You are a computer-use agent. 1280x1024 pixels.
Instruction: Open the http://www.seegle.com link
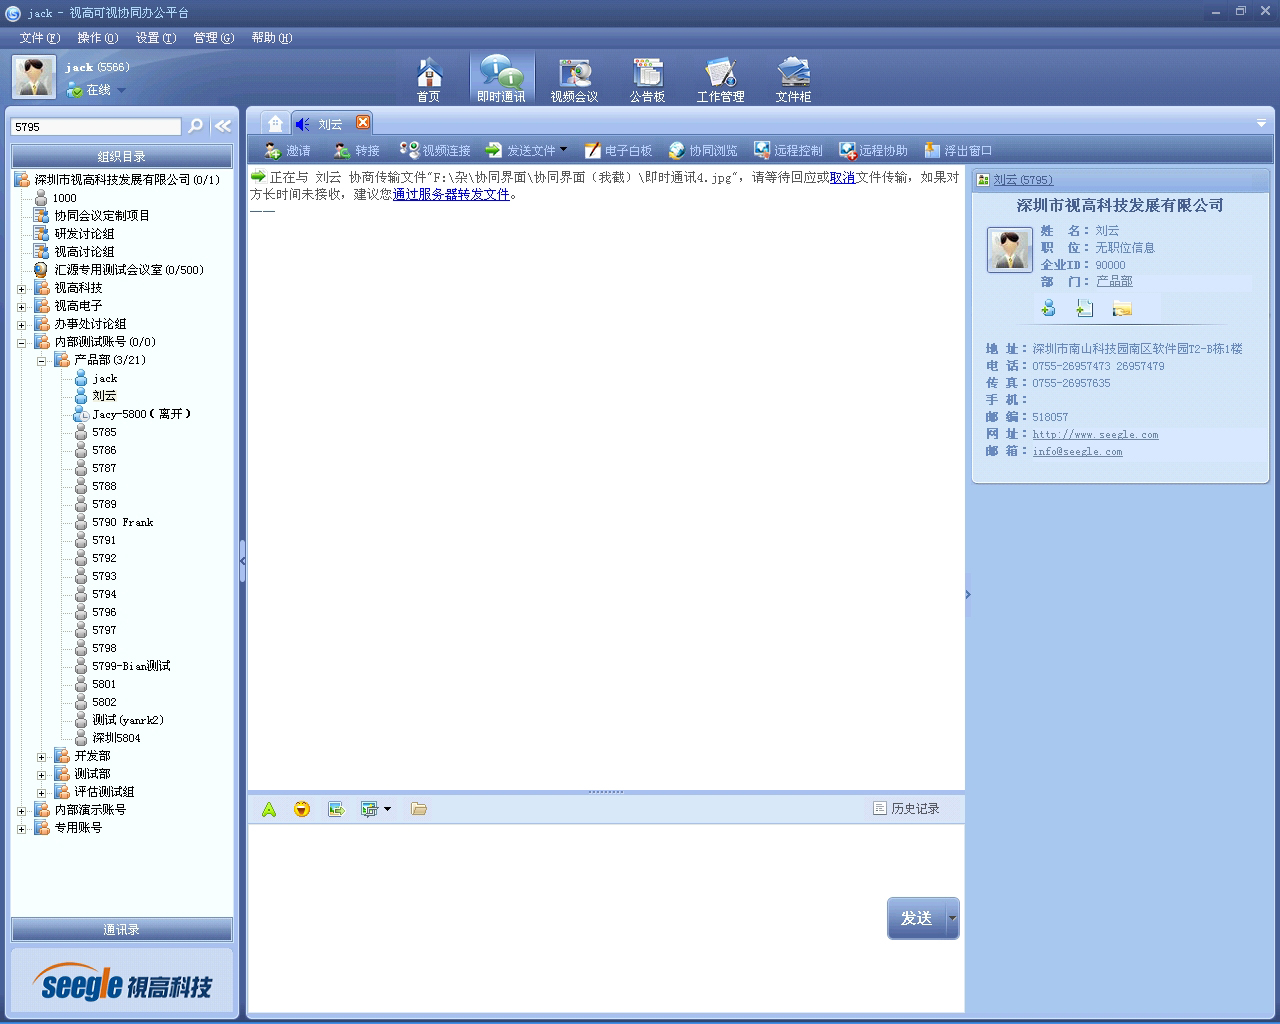pos(1095,435)
